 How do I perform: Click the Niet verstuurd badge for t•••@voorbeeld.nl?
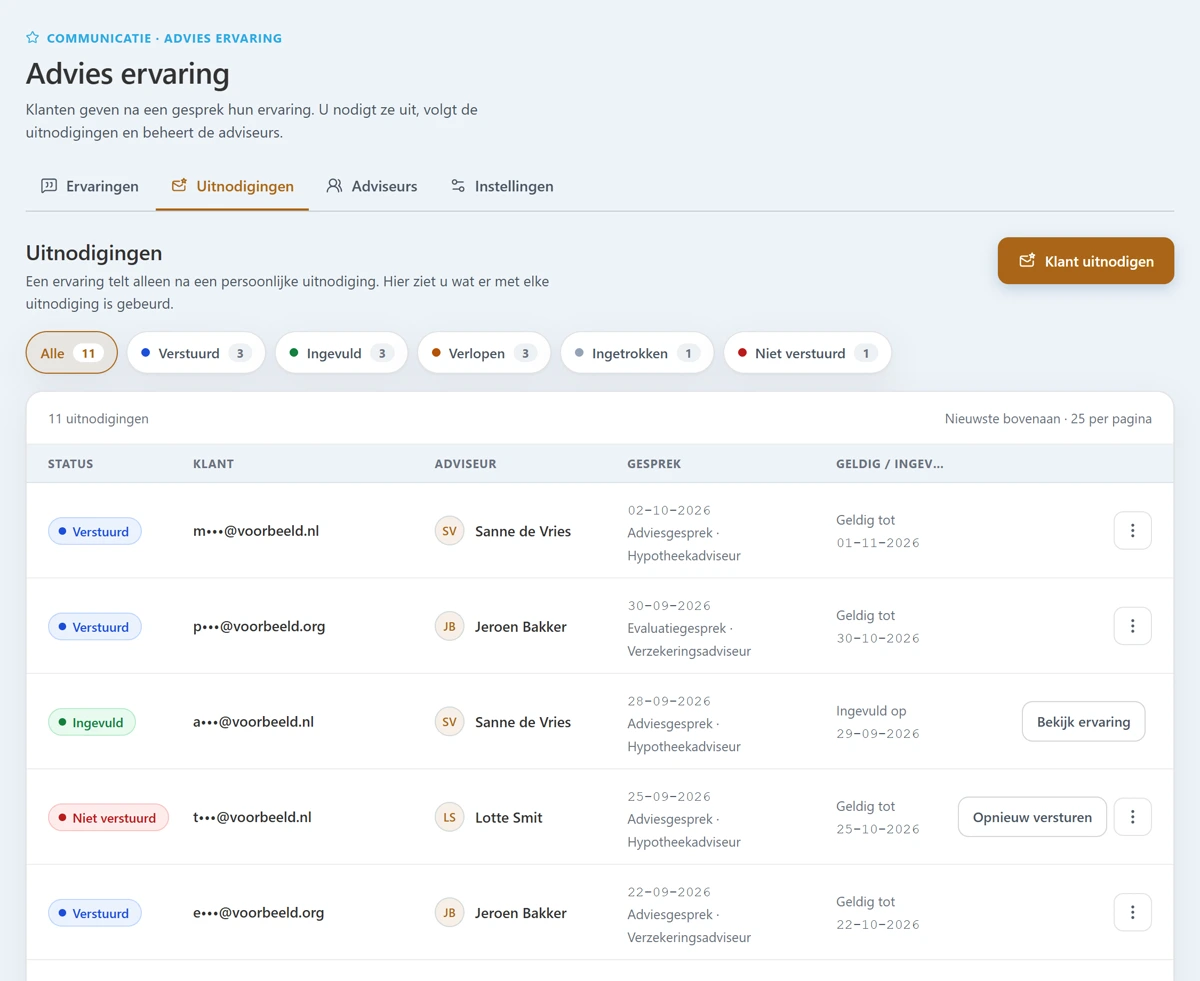109,817
